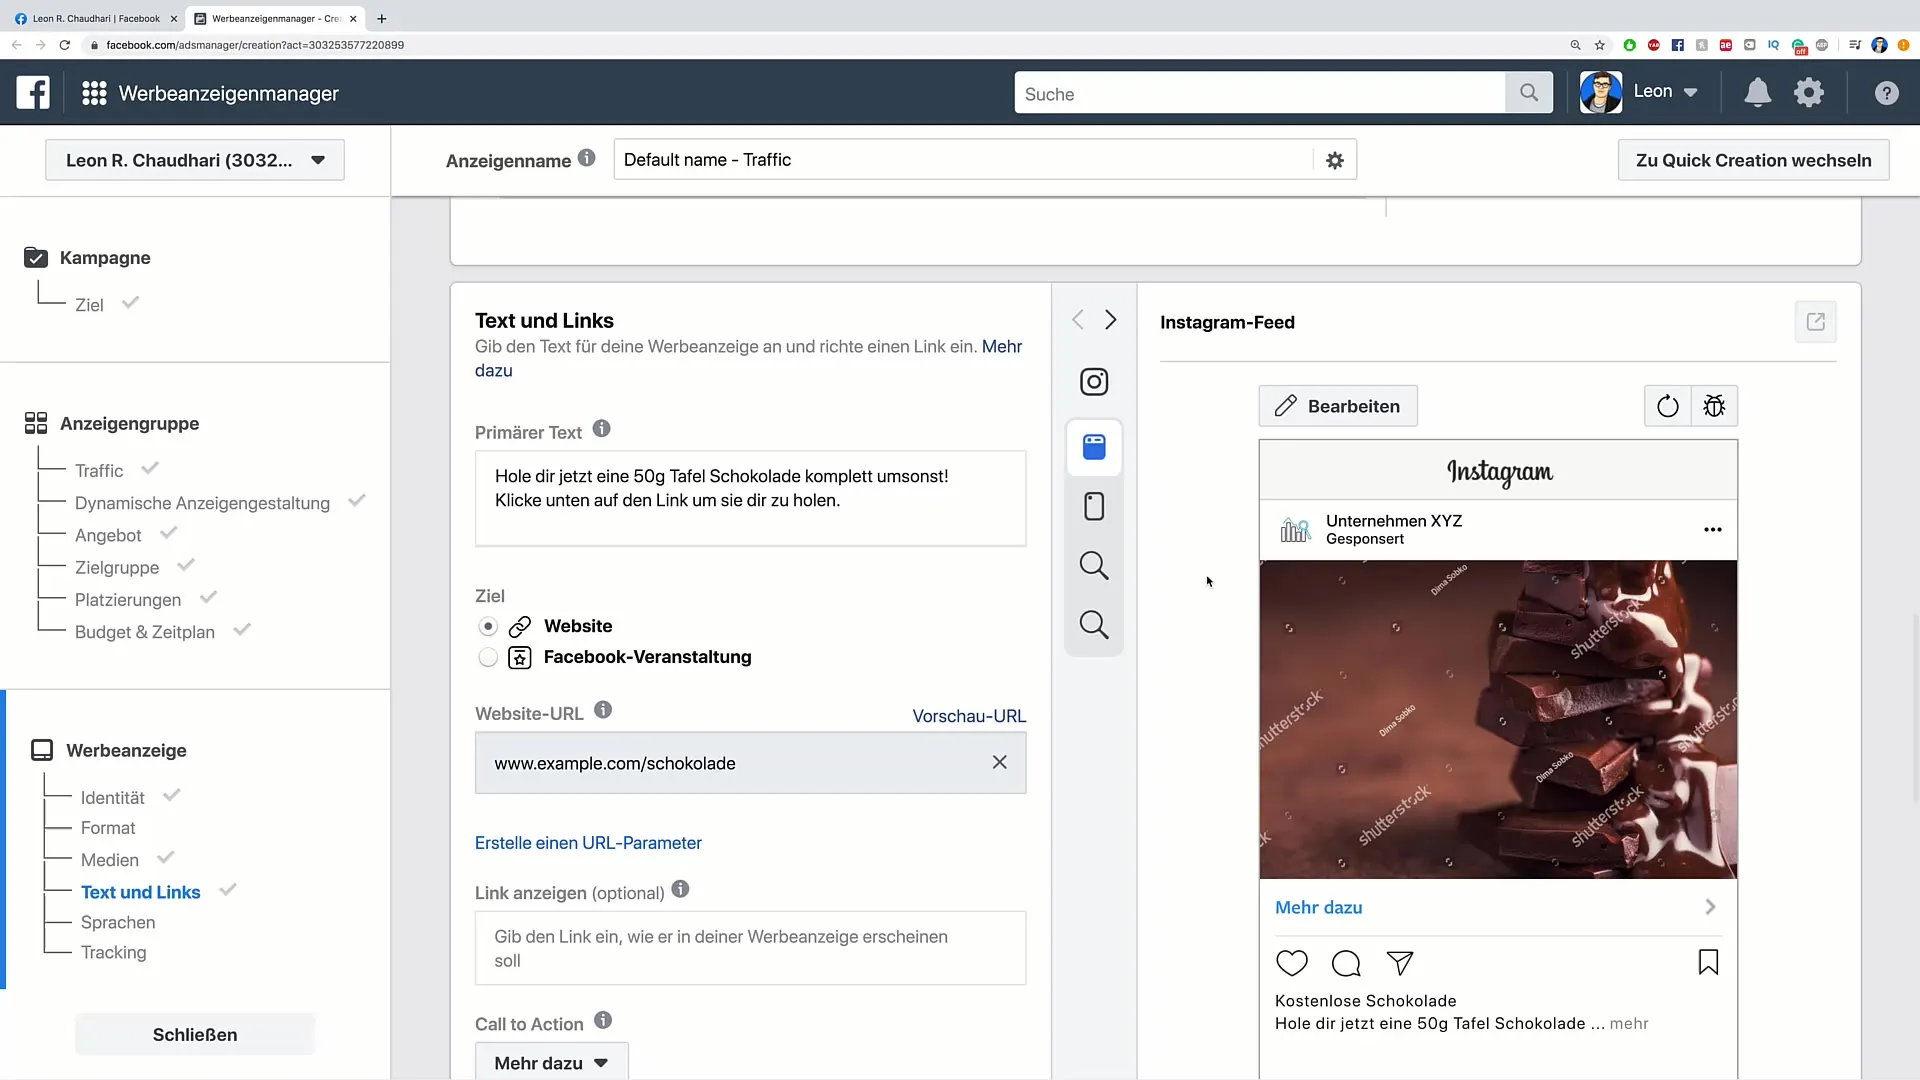Screen dimensions: 1920x1080
Task: Click Erstelle einen URL-Parameter link
Action: point(588,843)
